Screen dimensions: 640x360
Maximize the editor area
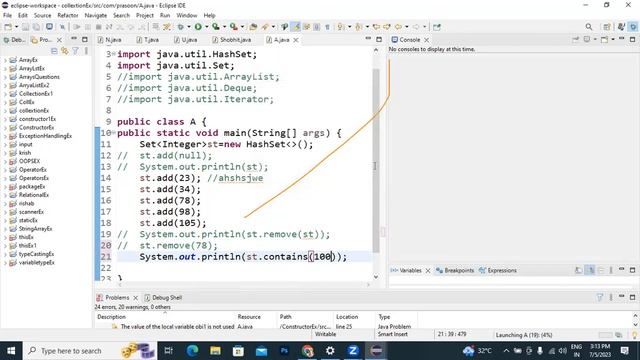pos(379,39)
